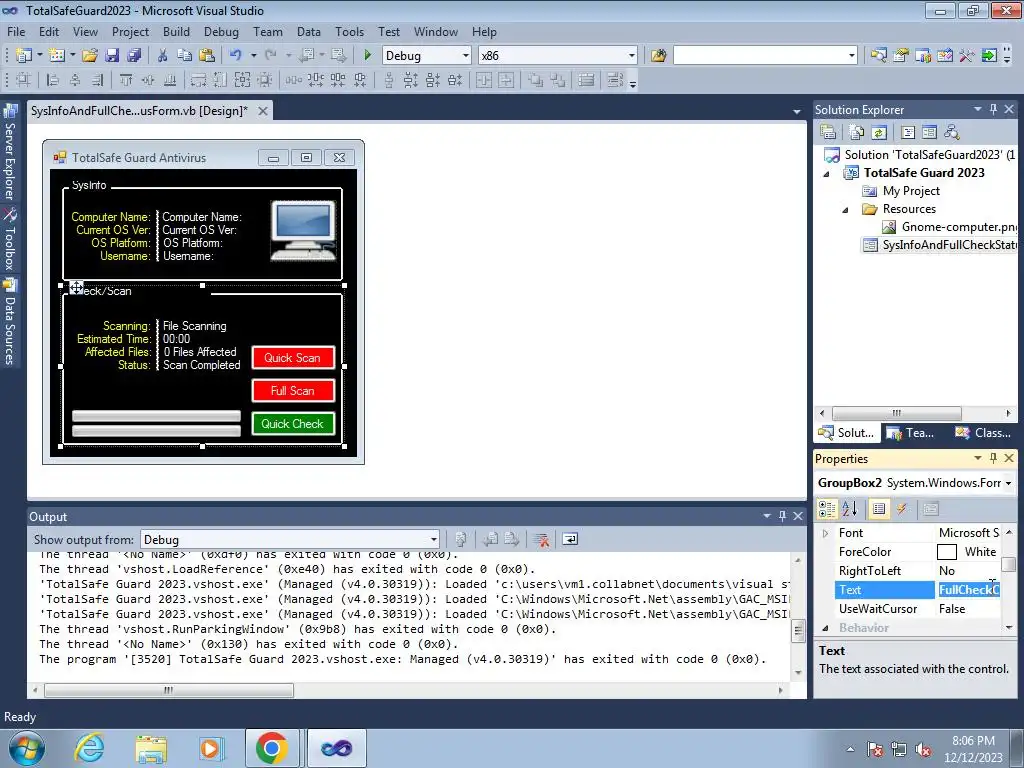Open the Build menu
This screenshot has height=768, width=1024.
(176, 31)
